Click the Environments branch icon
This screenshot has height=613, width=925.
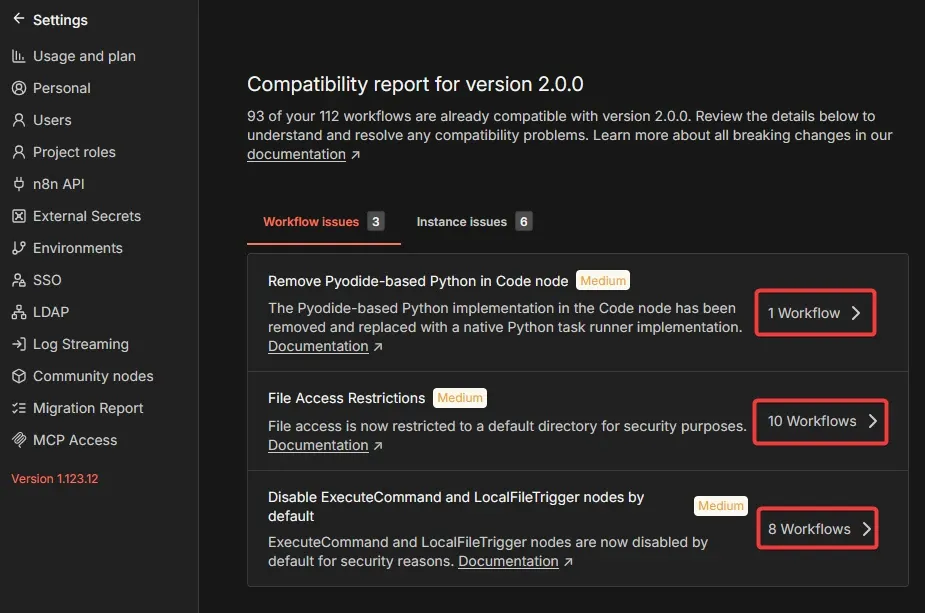[x=18, y=248]
